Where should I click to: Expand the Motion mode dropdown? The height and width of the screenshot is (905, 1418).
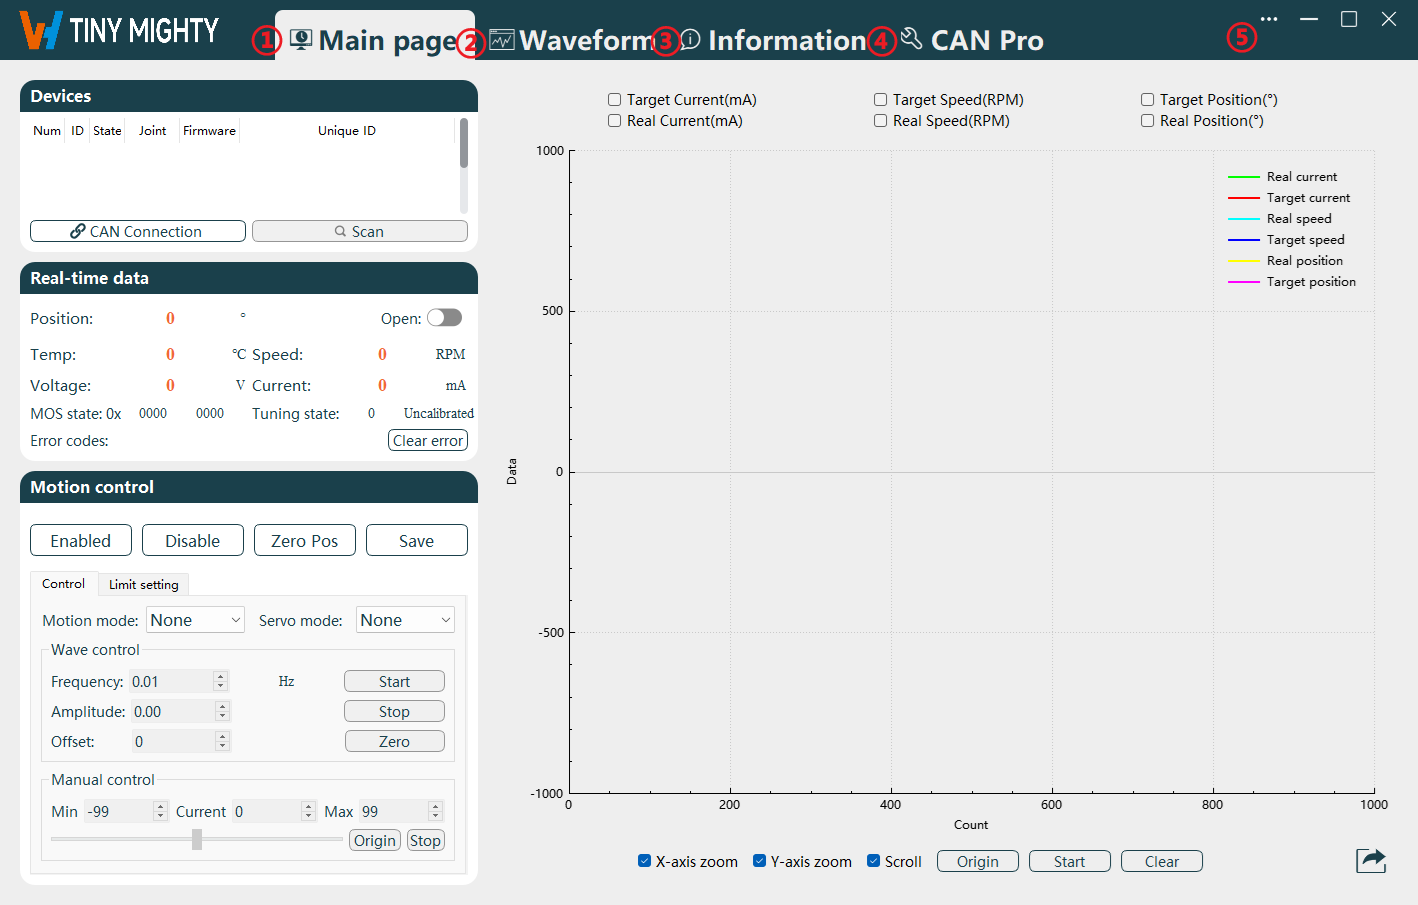click(x=195, y=620)
